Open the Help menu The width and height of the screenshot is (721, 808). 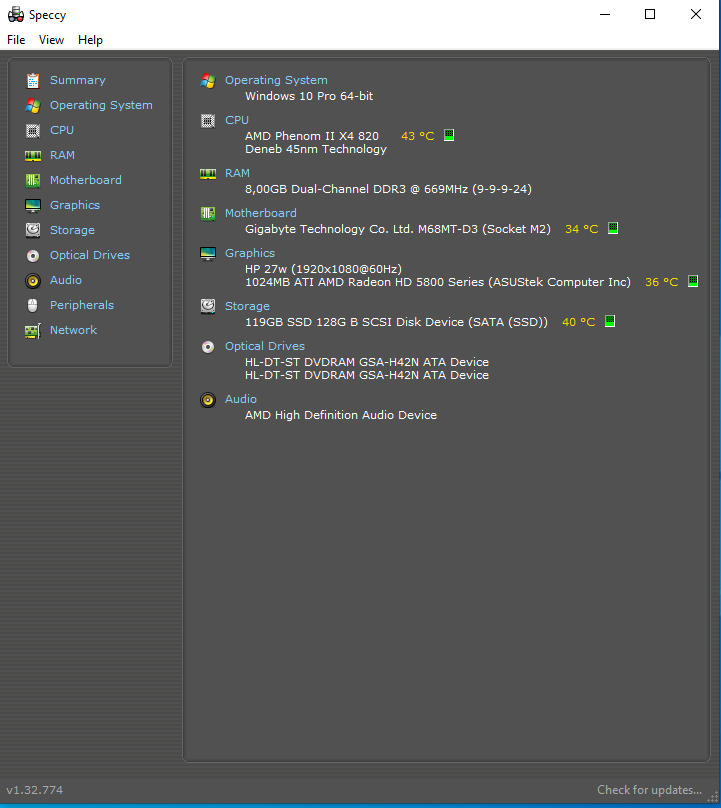click(x=90, y=40)
